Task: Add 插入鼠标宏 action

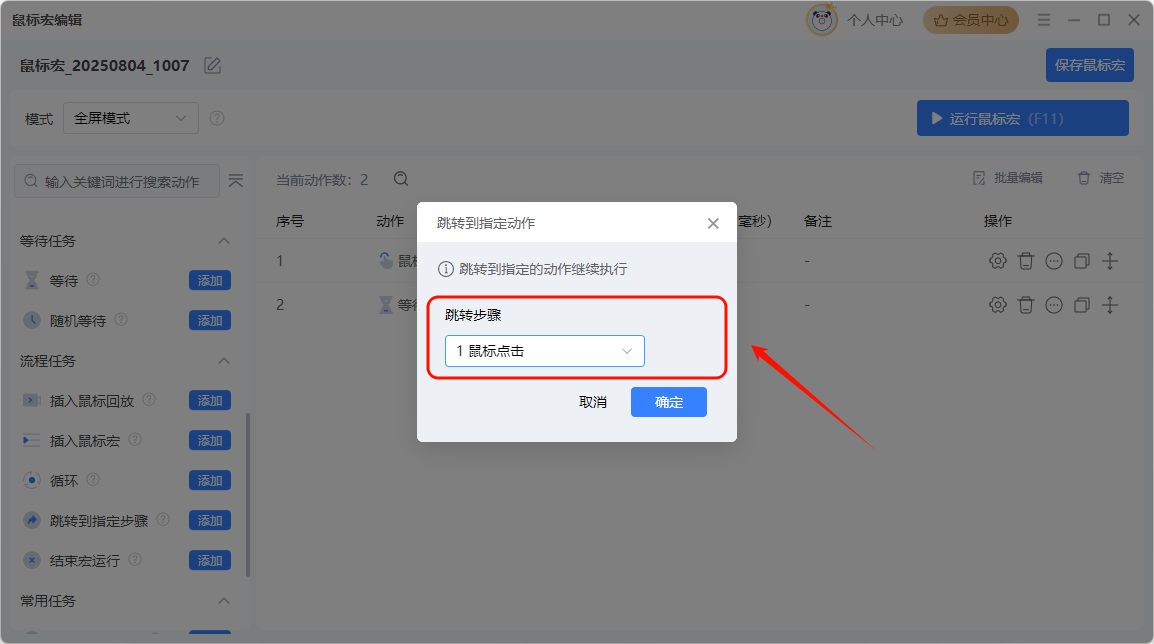Action: coord(210,440)
